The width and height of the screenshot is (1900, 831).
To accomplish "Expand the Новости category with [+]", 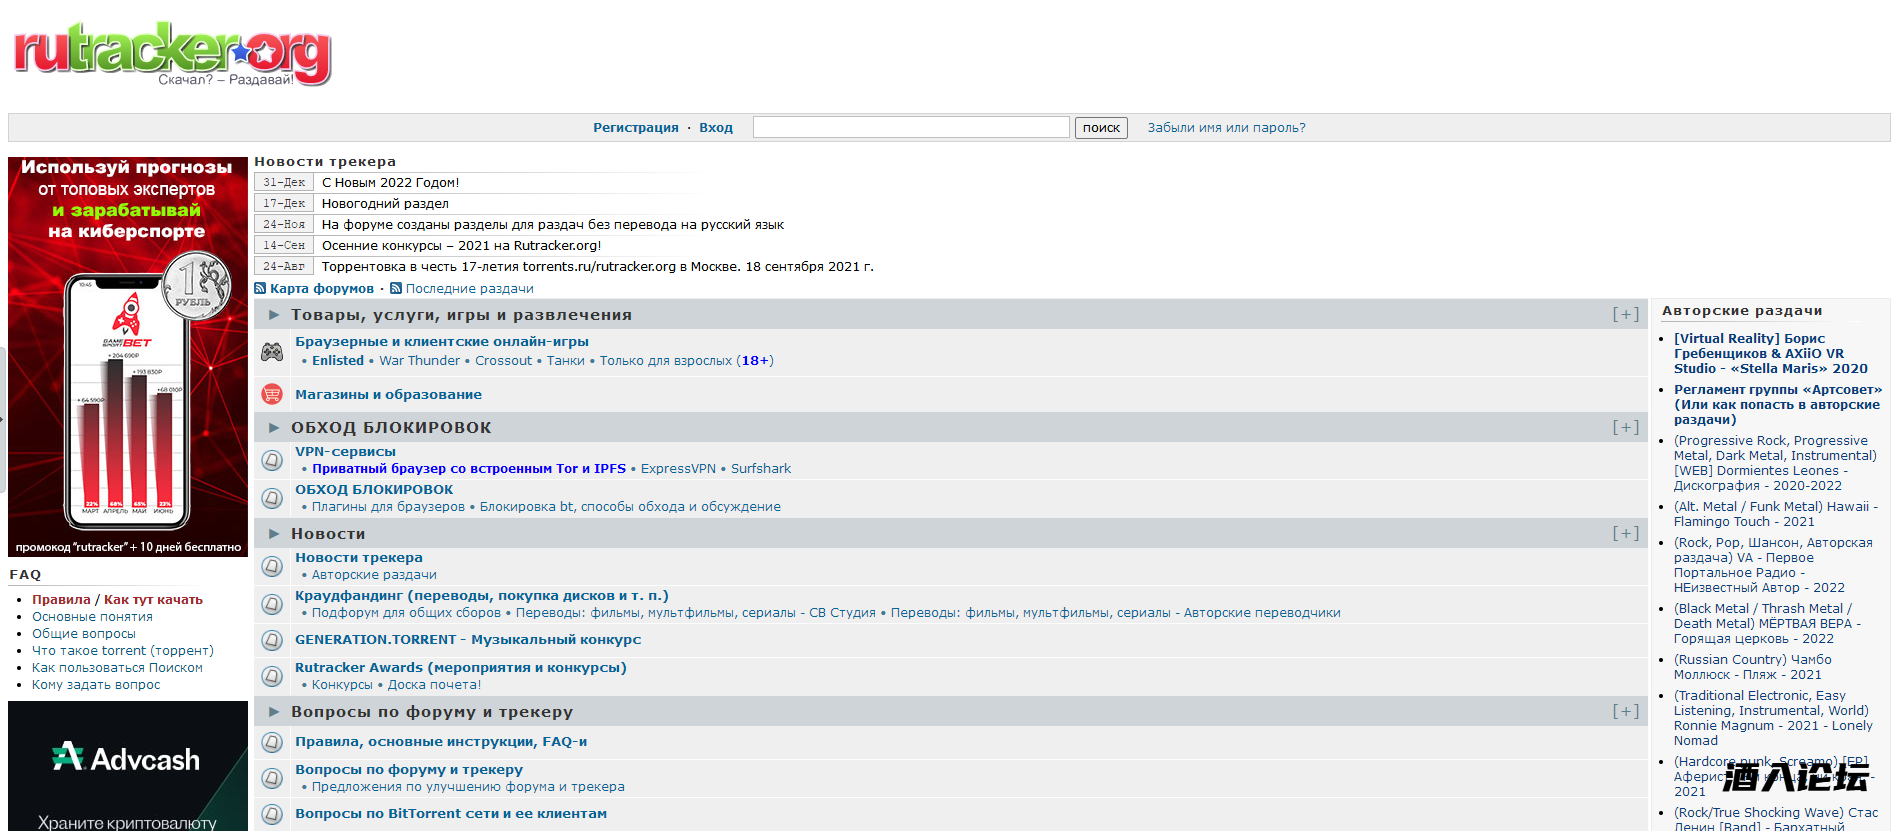I will pyautogui.click(x=1625, y=533).
